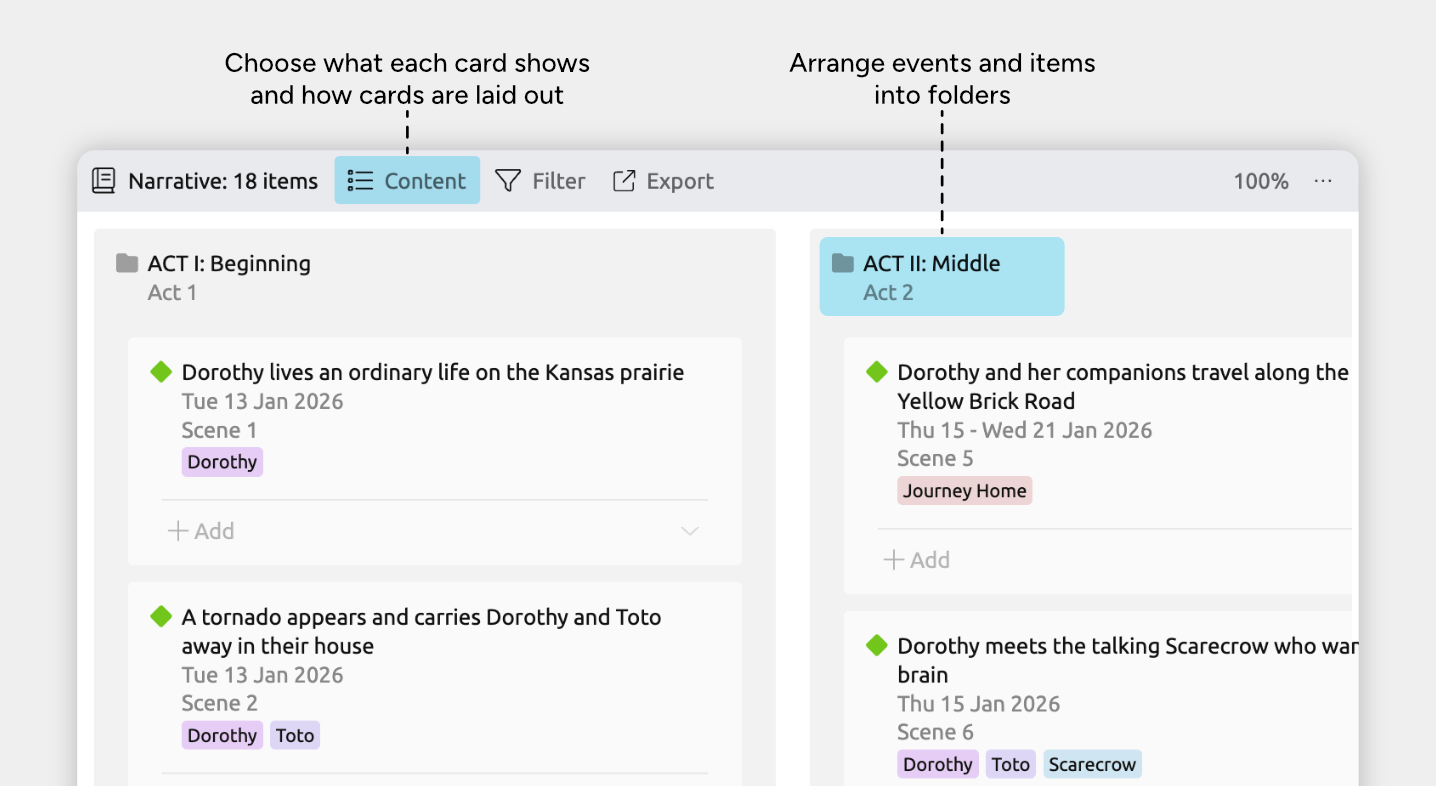Click green diamond of Scarecrow event

pos(877,646)
